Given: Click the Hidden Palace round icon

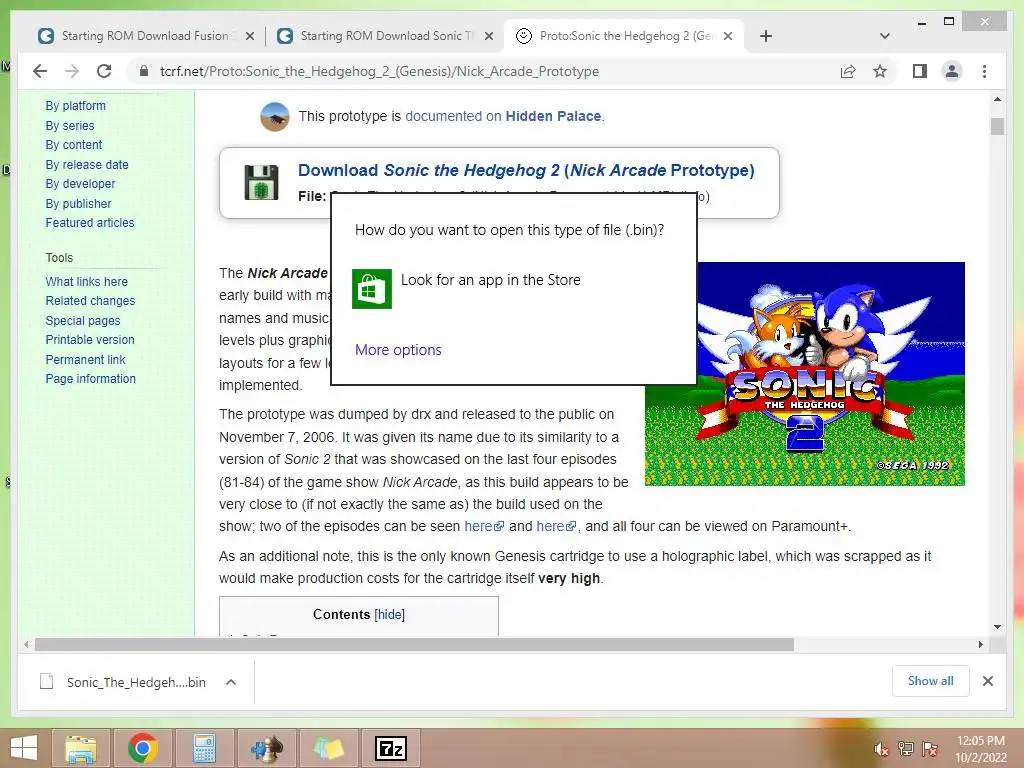Looking at the screenshot, I should tap(274, 116).
